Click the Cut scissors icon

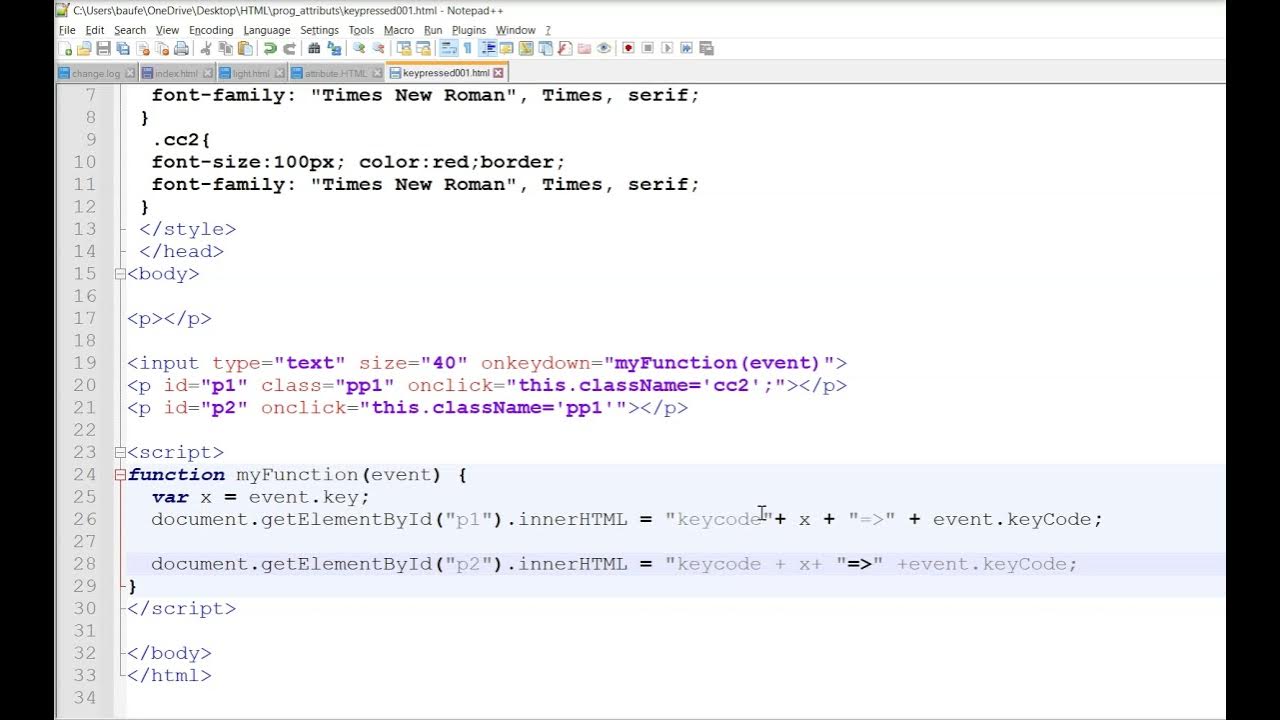pyautogui.click(x=206, y=48)
